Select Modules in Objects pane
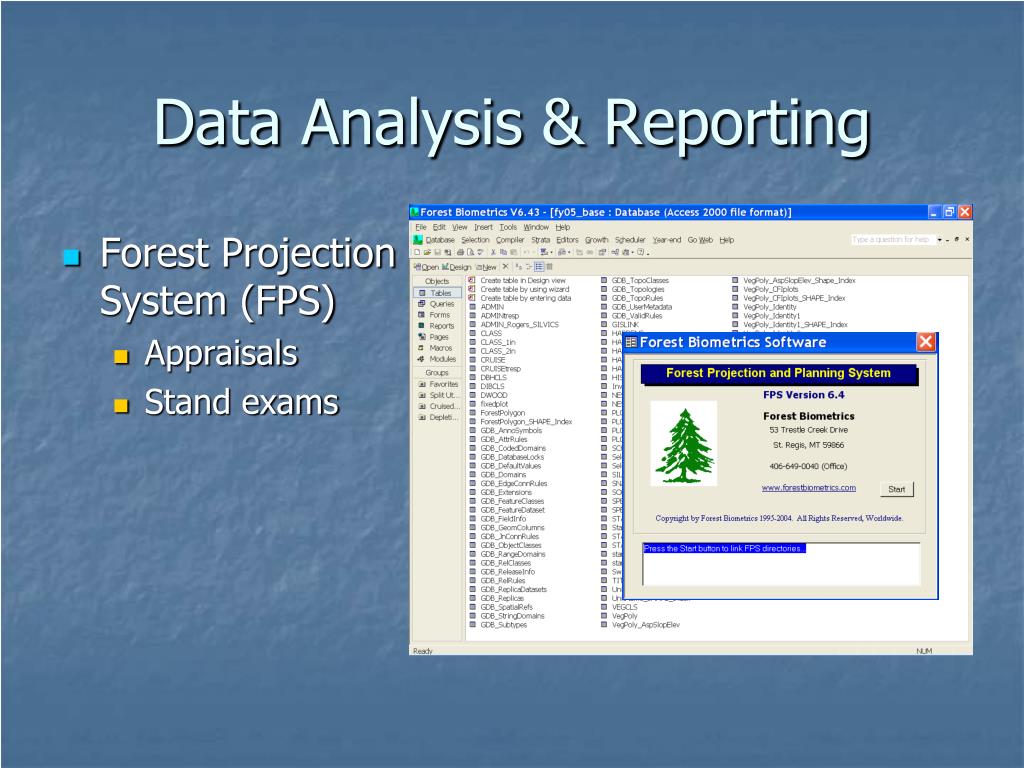 coord(437,359)
